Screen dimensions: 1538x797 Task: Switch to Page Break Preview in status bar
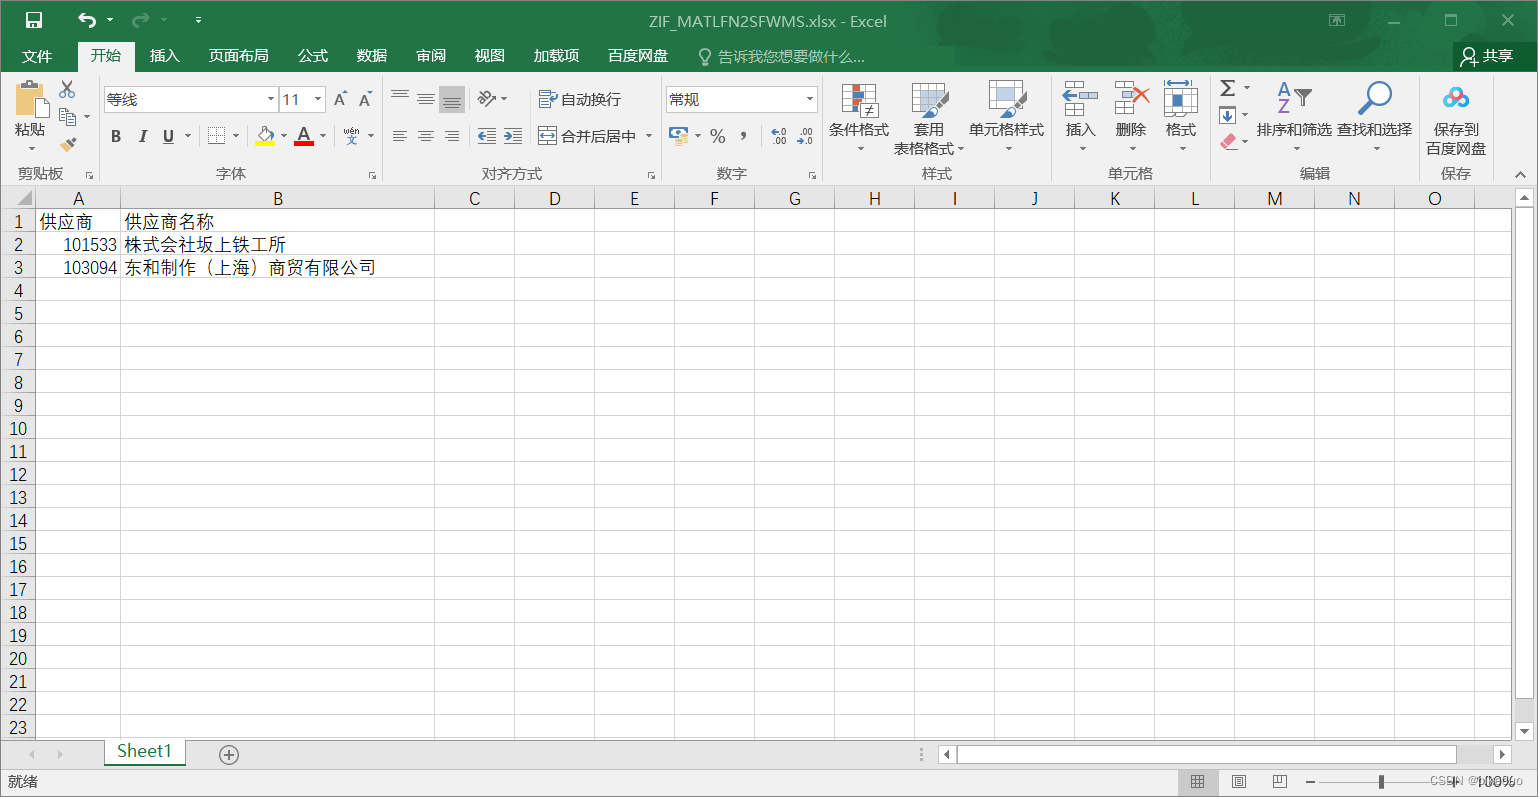pyautogui.click(x=1280, y=782)
